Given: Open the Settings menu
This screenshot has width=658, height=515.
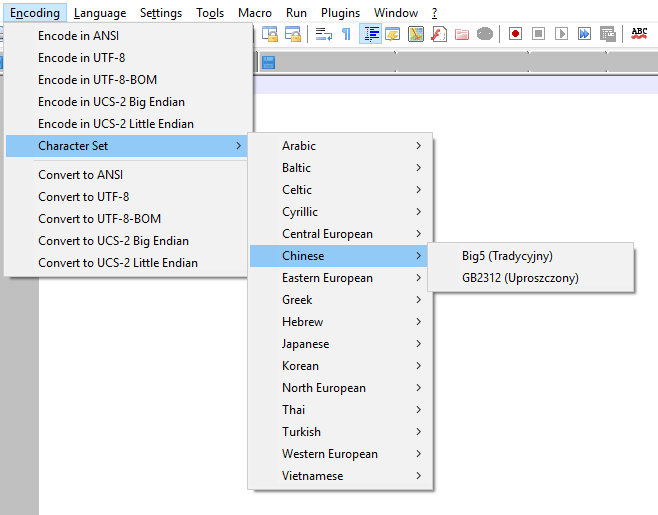Looking at the screenshot, I should (x=161, y=13).
